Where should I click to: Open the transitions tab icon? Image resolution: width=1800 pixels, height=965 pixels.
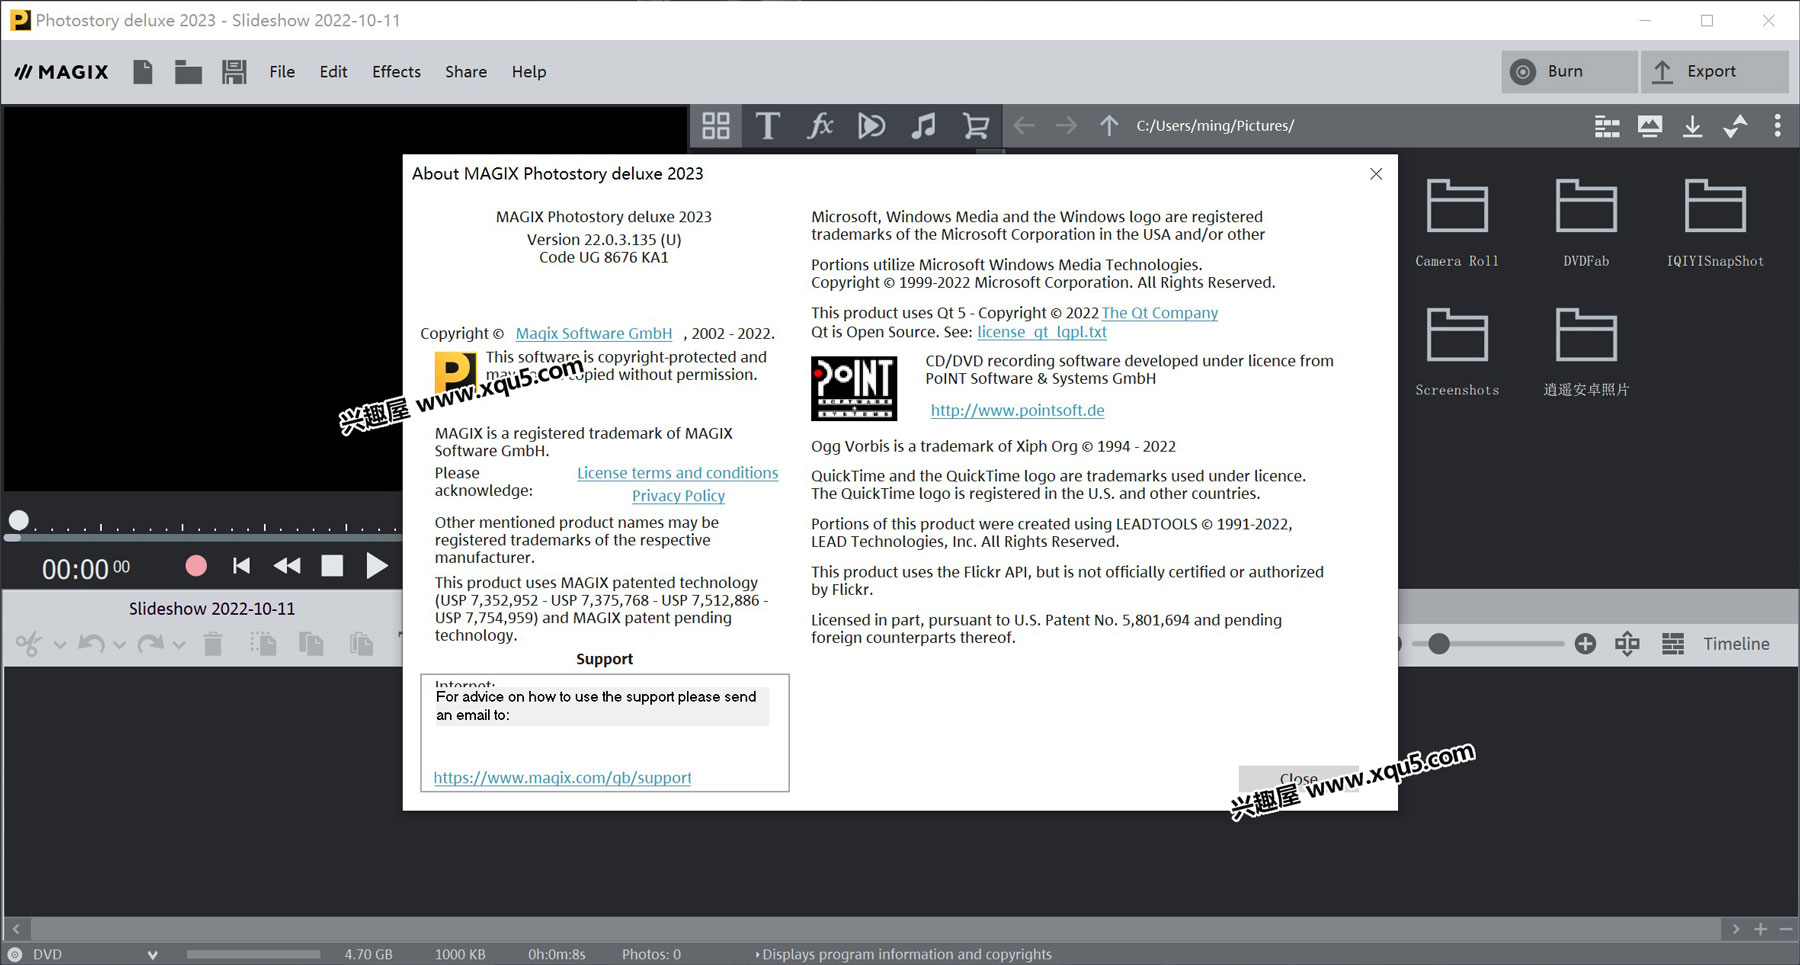point(872,126)
